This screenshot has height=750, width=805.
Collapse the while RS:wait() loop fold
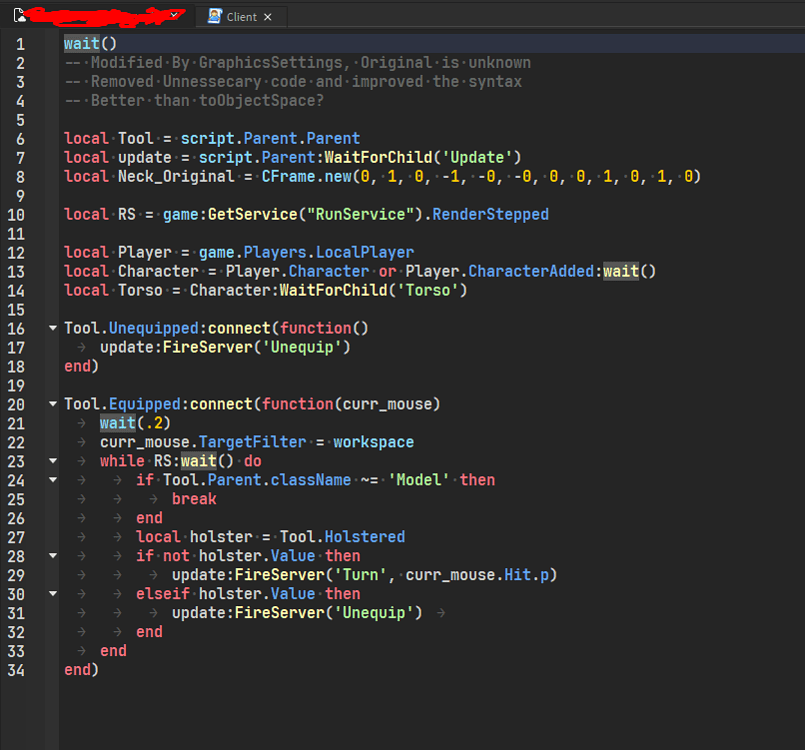[52, 460]
